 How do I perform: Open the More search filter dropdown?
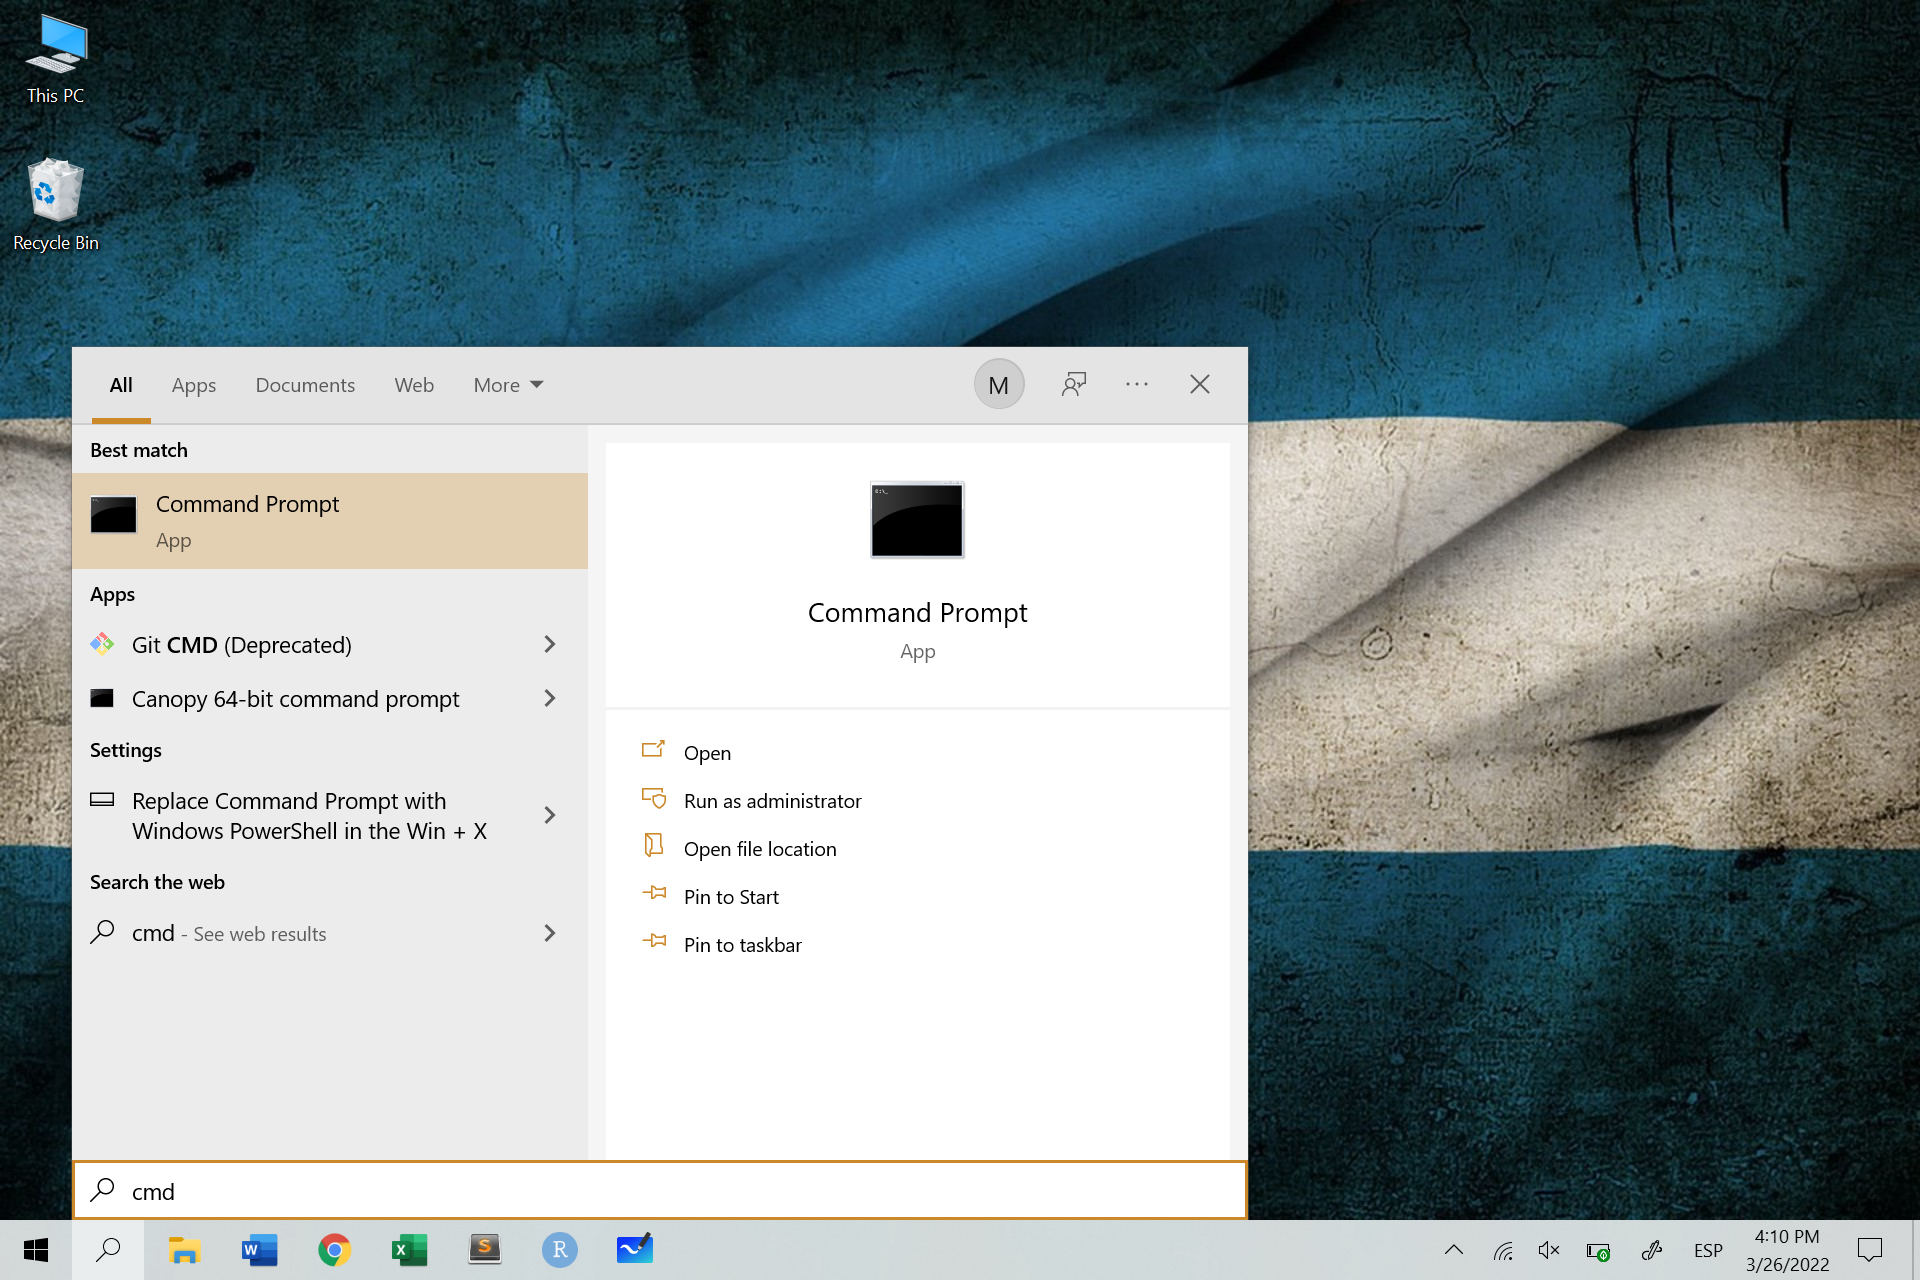point(506,384)
